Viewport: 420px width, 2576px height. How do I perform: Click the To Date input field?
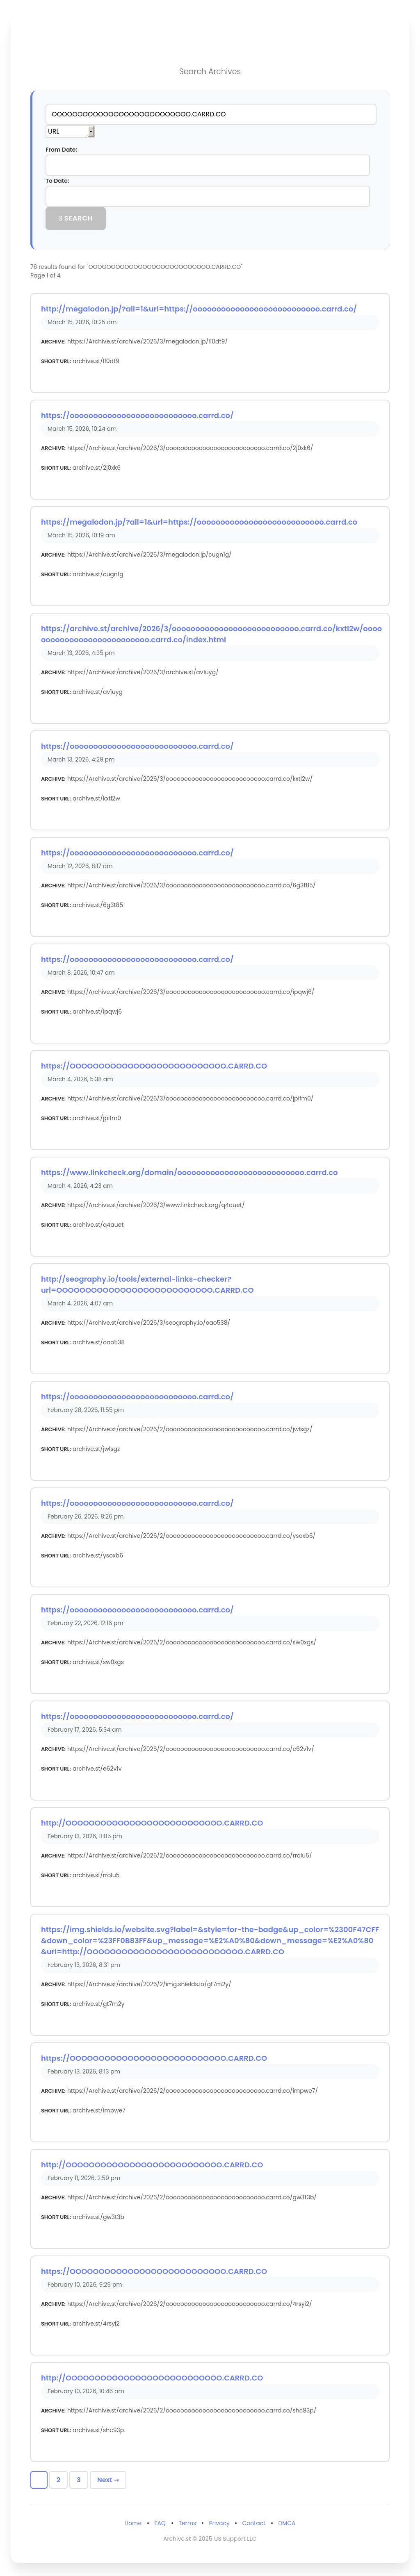click(207, 197)
